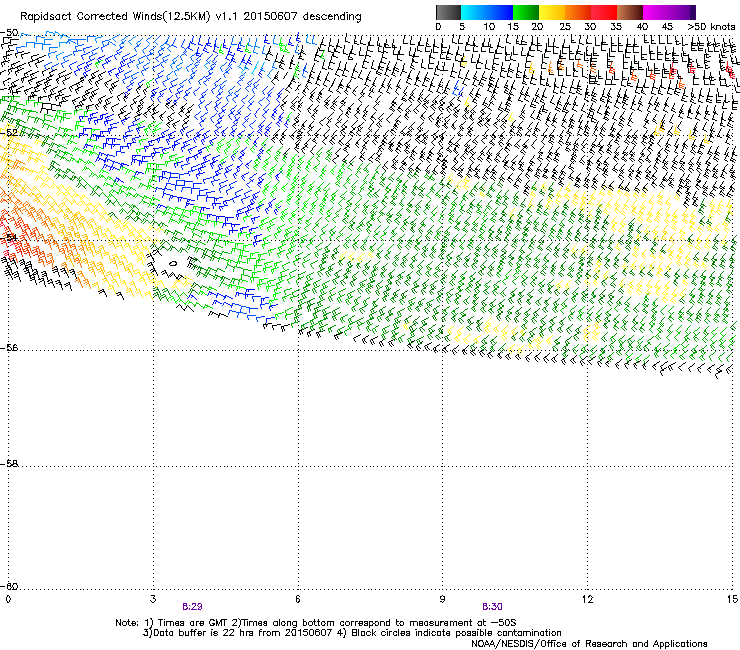
Task: Select the '-58' latitude axis label
Action: pyautogui.click(x=9, y=464)
